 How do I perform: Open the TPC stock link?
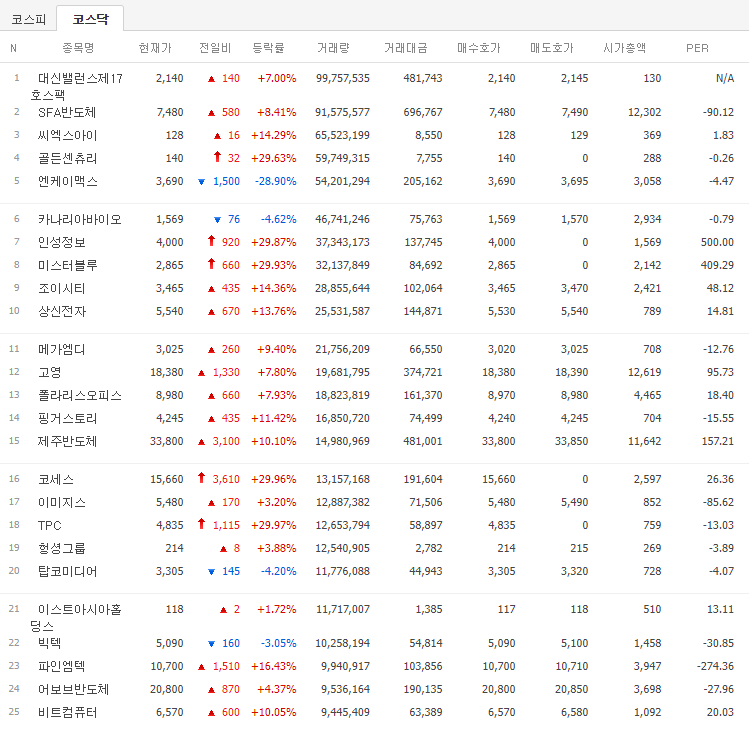[50, 525]
